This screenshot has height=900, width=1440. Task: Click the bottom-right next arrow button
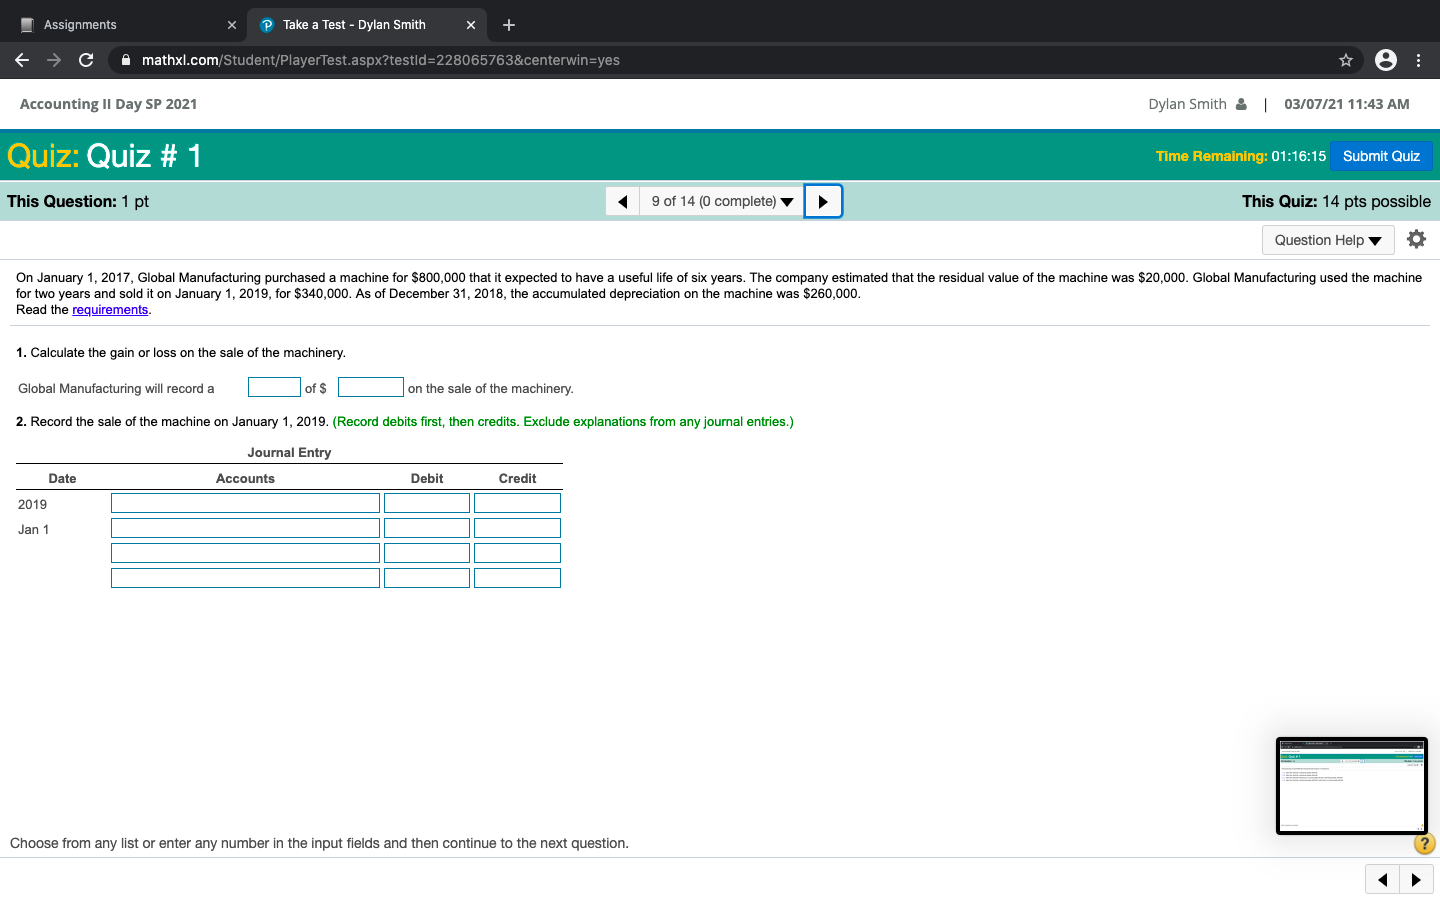[1416, 880]
